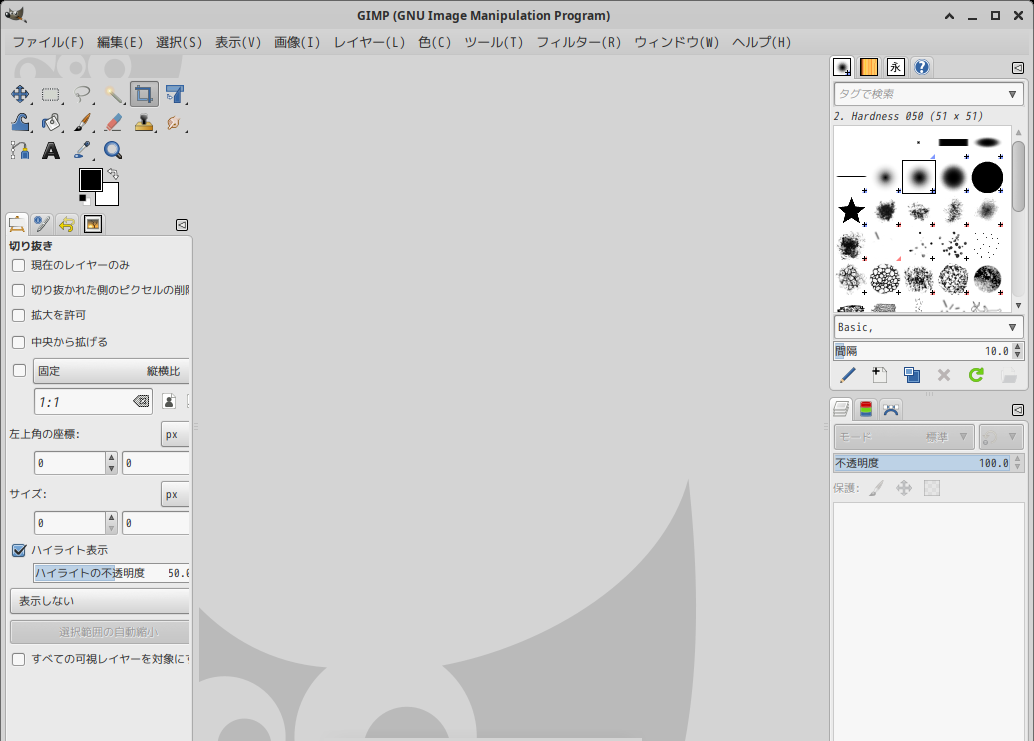1034x741 pixels.
Task: Select the Text tool
Action: click(x=51, y=151)
